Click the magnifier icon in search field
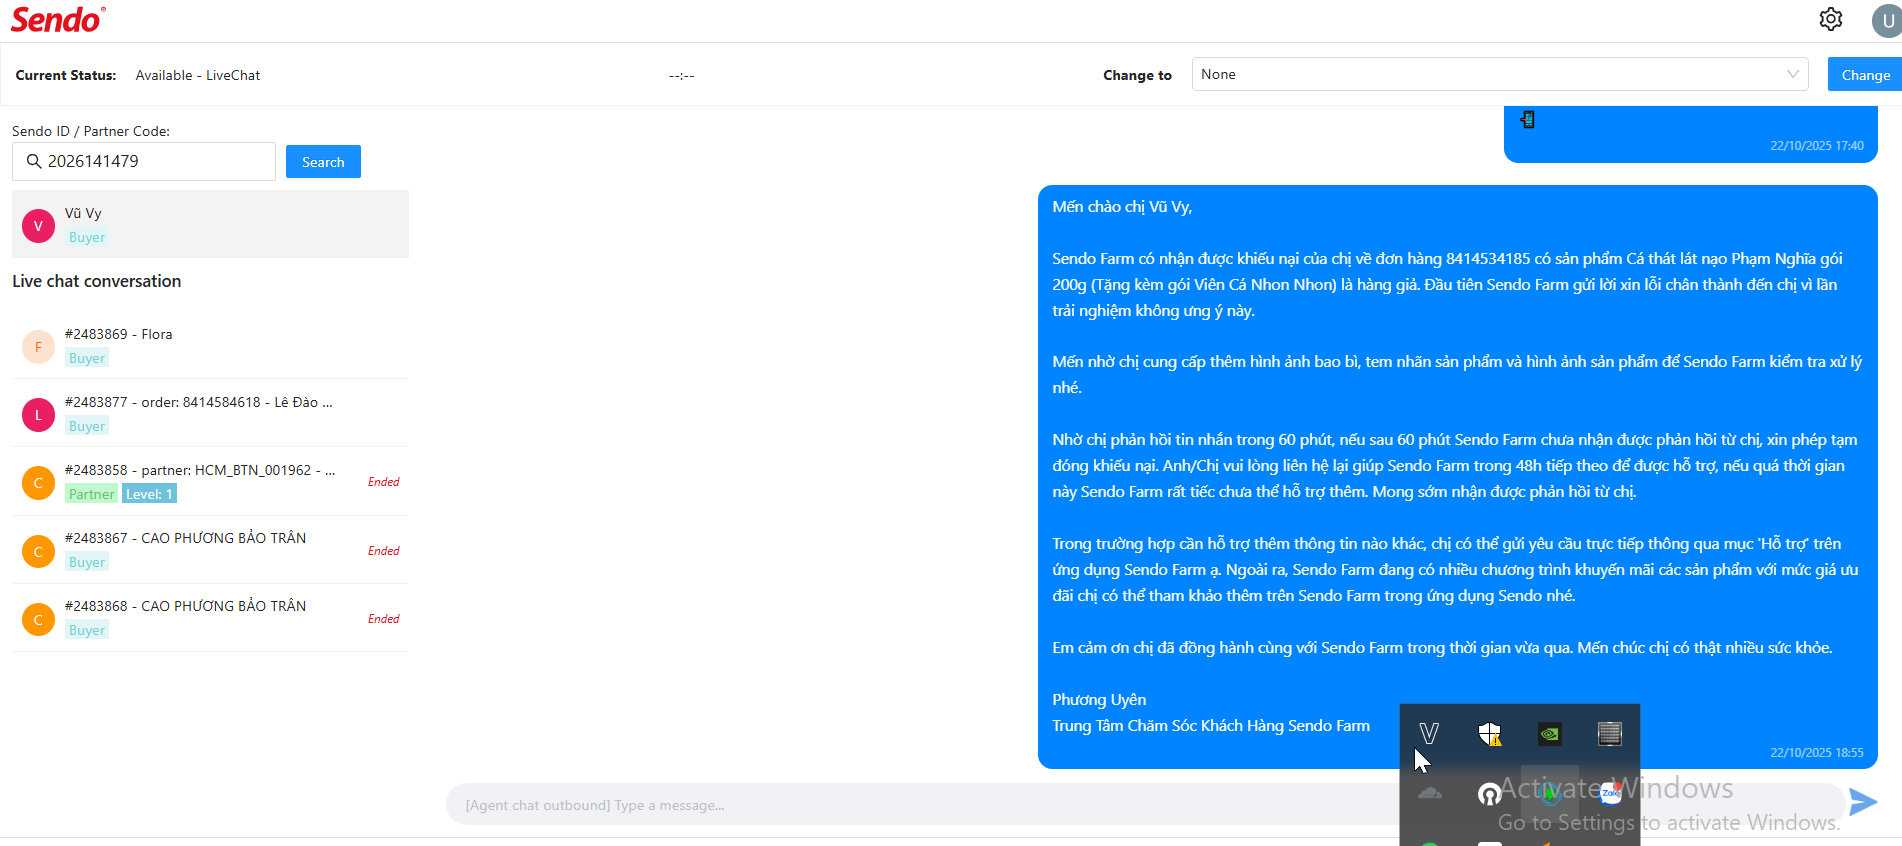 coord(34,161)
